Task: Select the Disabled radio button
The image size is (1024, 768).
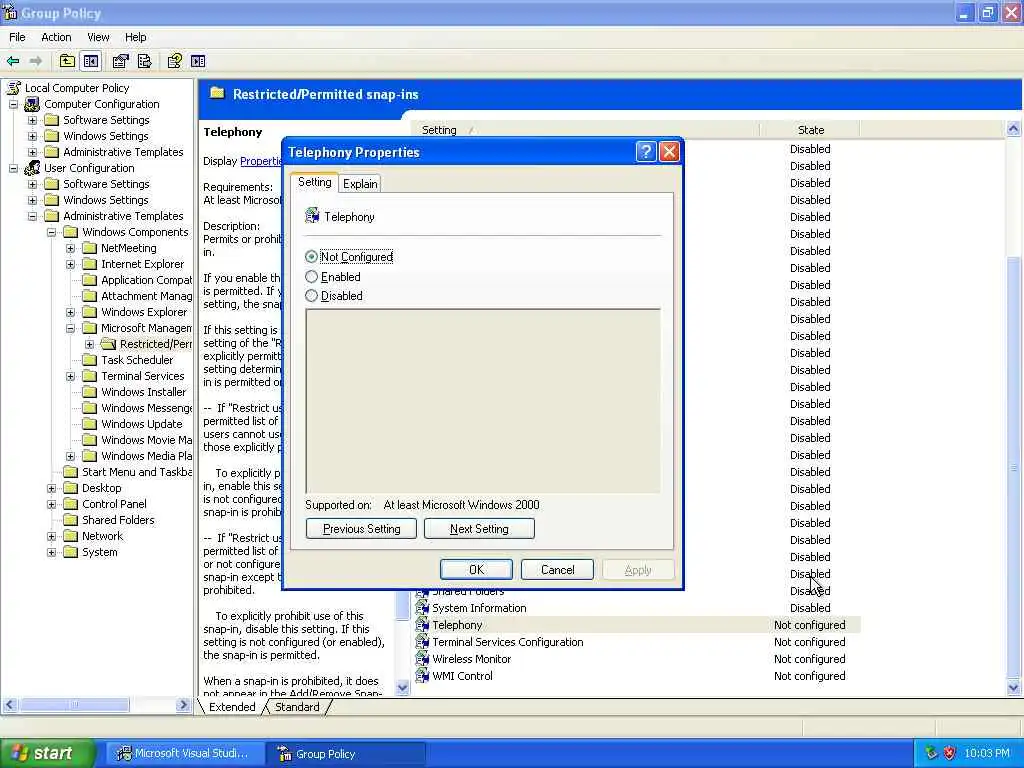Action: 312,296
